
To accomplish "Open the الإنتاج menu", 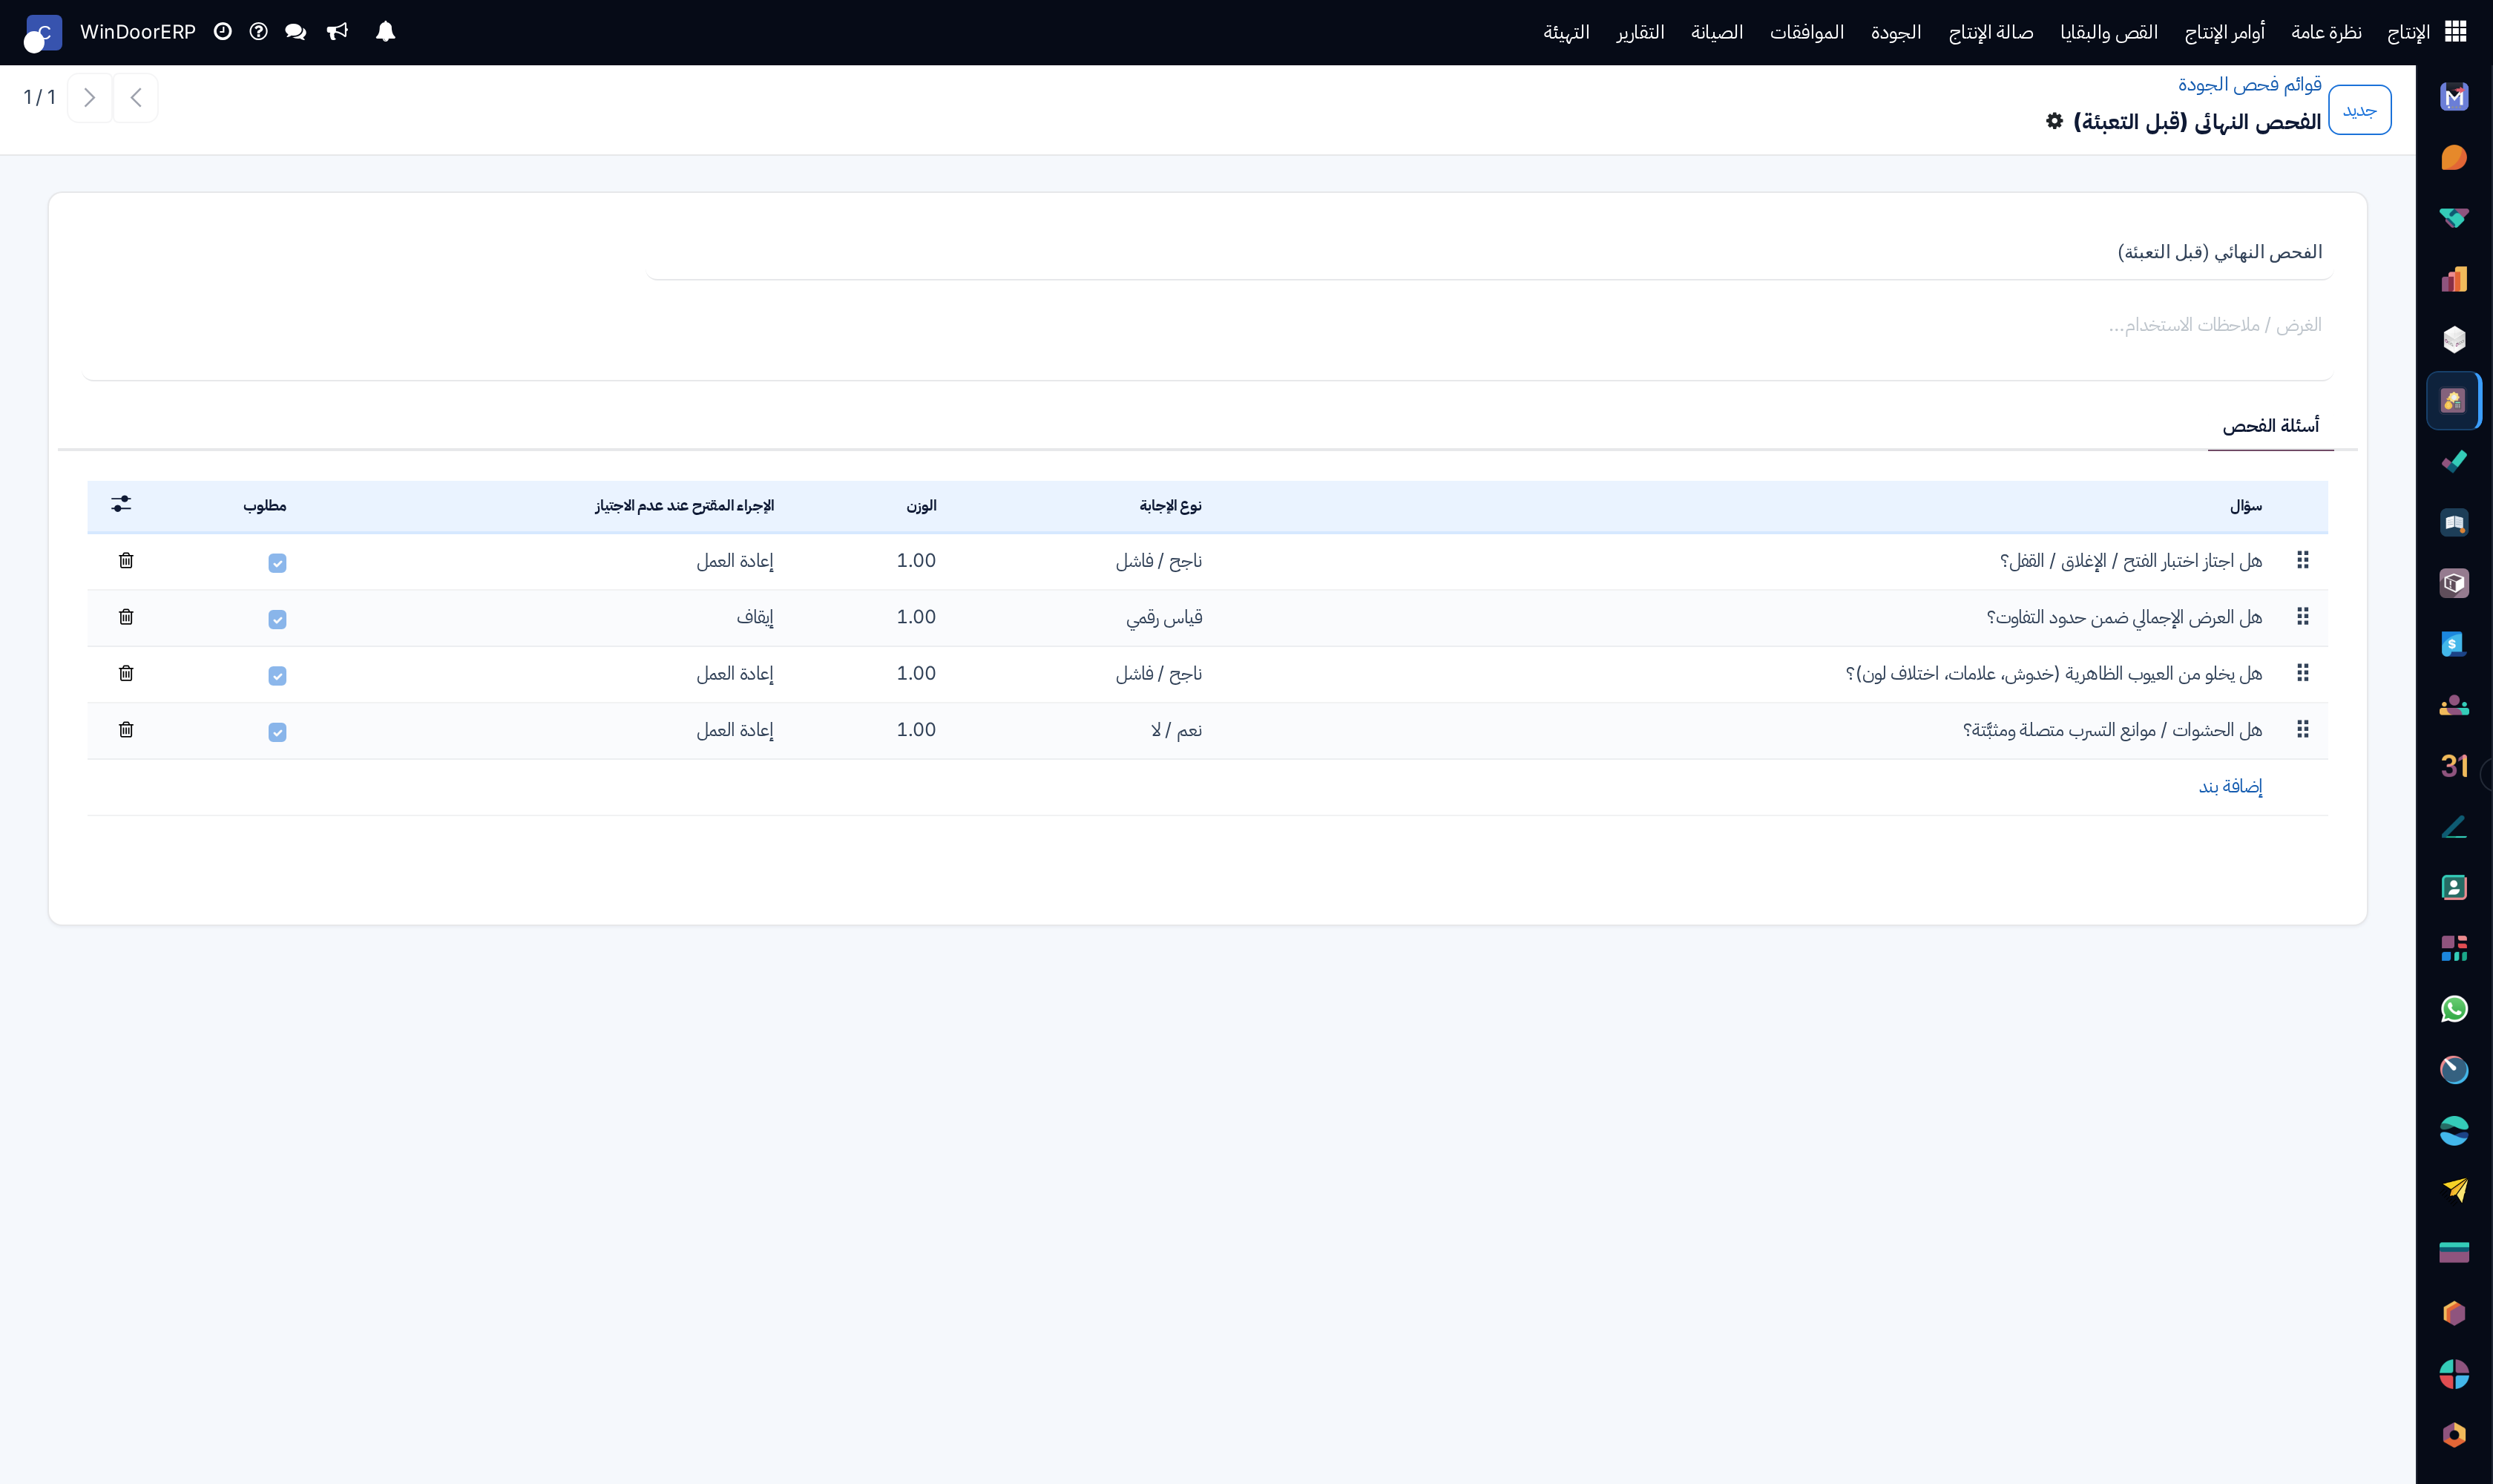I will coord(2408,32).
